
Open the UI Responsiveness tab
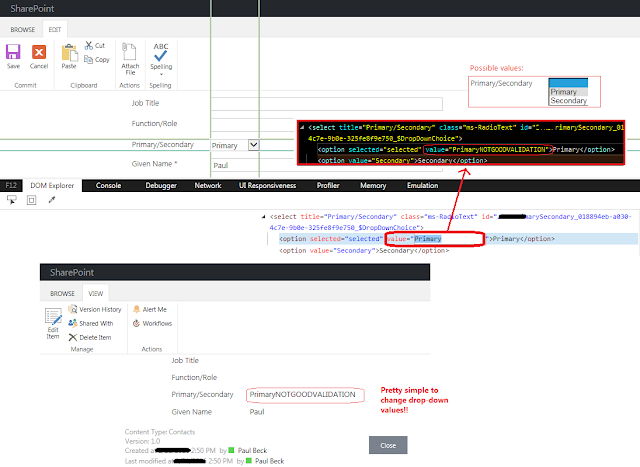coord(267,185)
